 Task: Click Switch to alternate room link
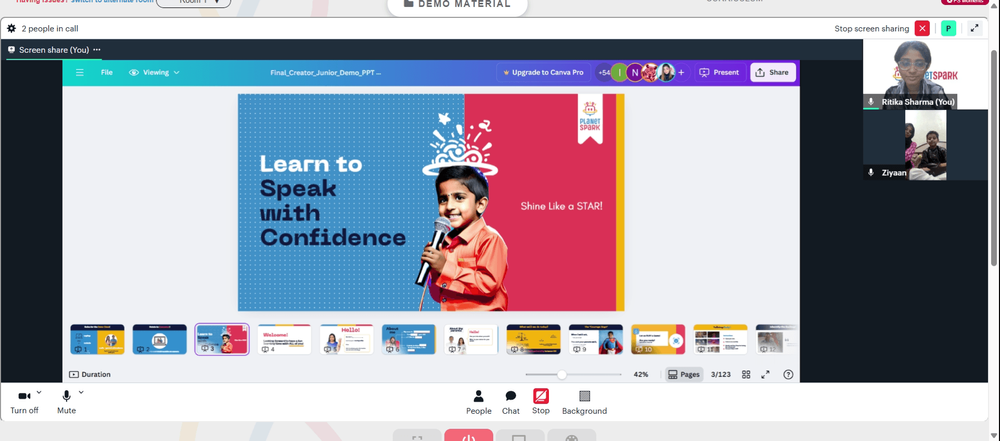pos(110,2)
